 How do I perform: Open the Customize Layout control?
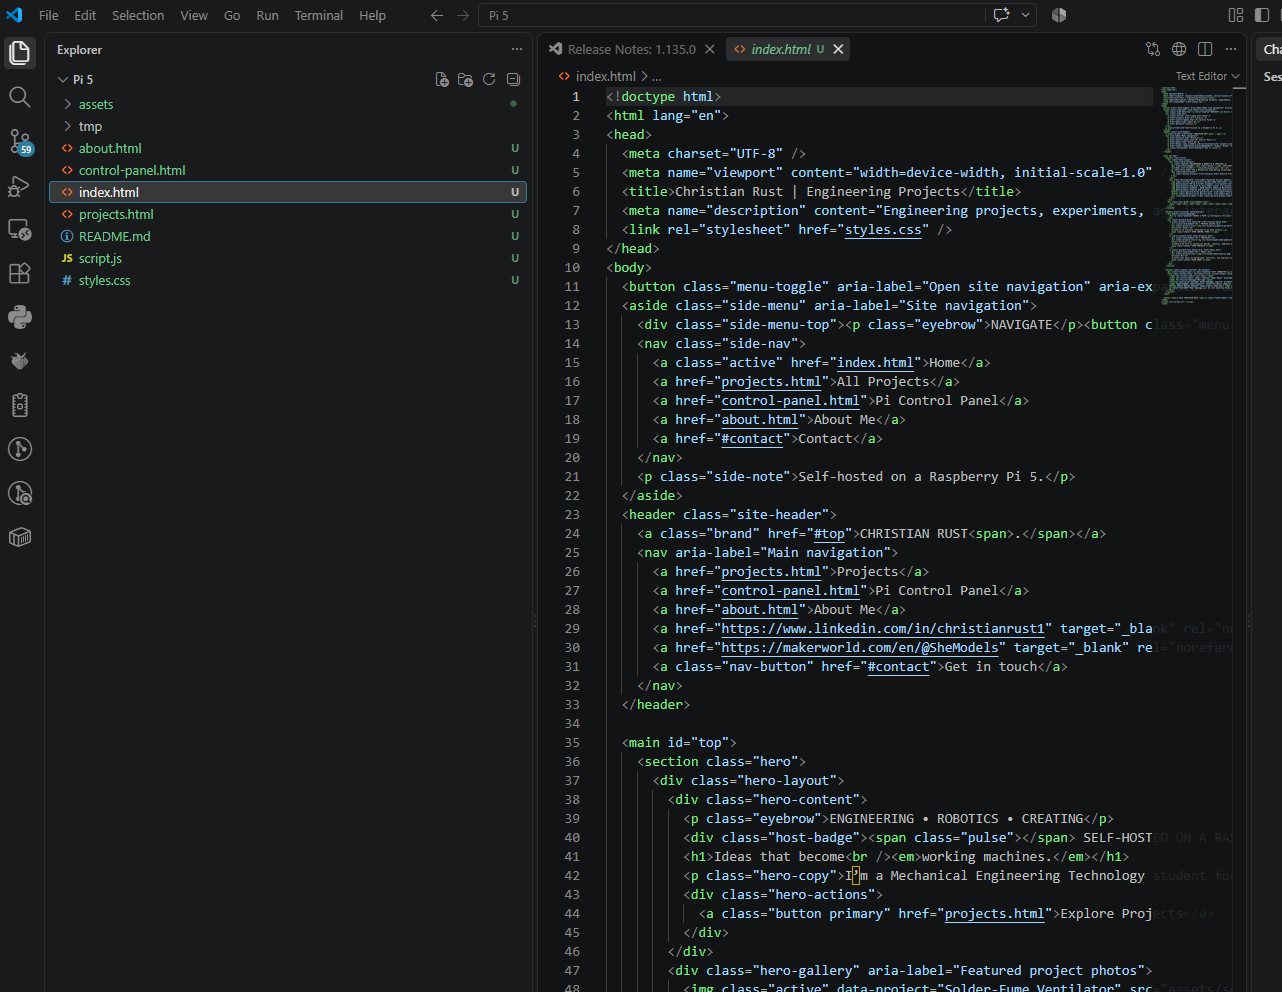pos(1236,15)
